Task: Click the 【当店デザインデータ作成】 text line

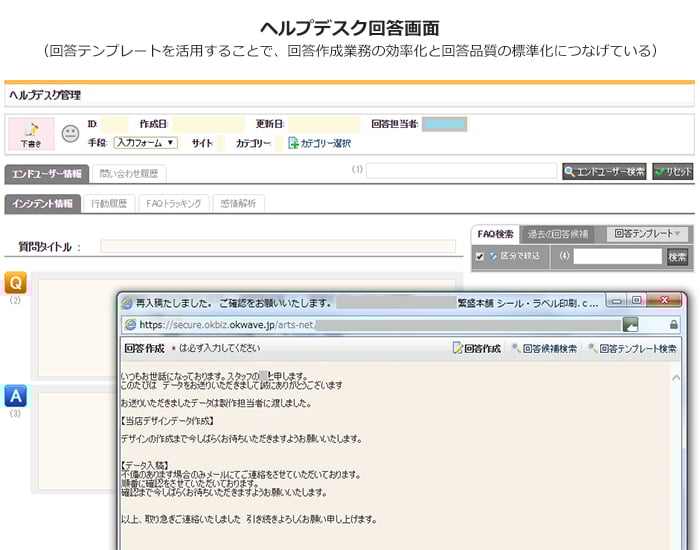Action: pos(167,421)
